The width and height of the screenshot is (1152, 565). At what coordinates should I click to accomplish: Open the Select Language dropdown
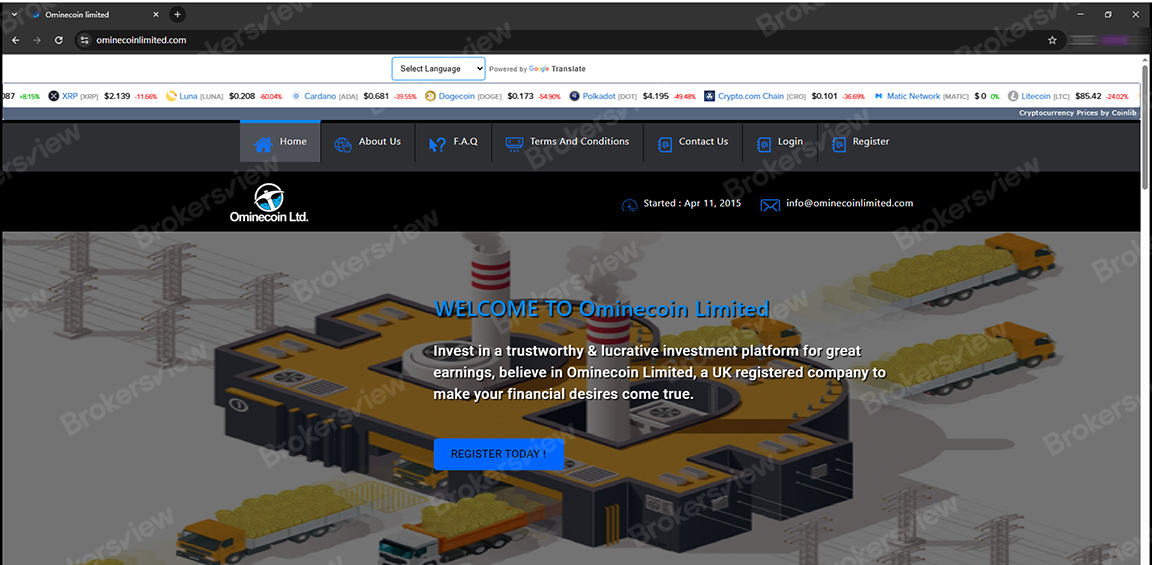click(439, 68)
